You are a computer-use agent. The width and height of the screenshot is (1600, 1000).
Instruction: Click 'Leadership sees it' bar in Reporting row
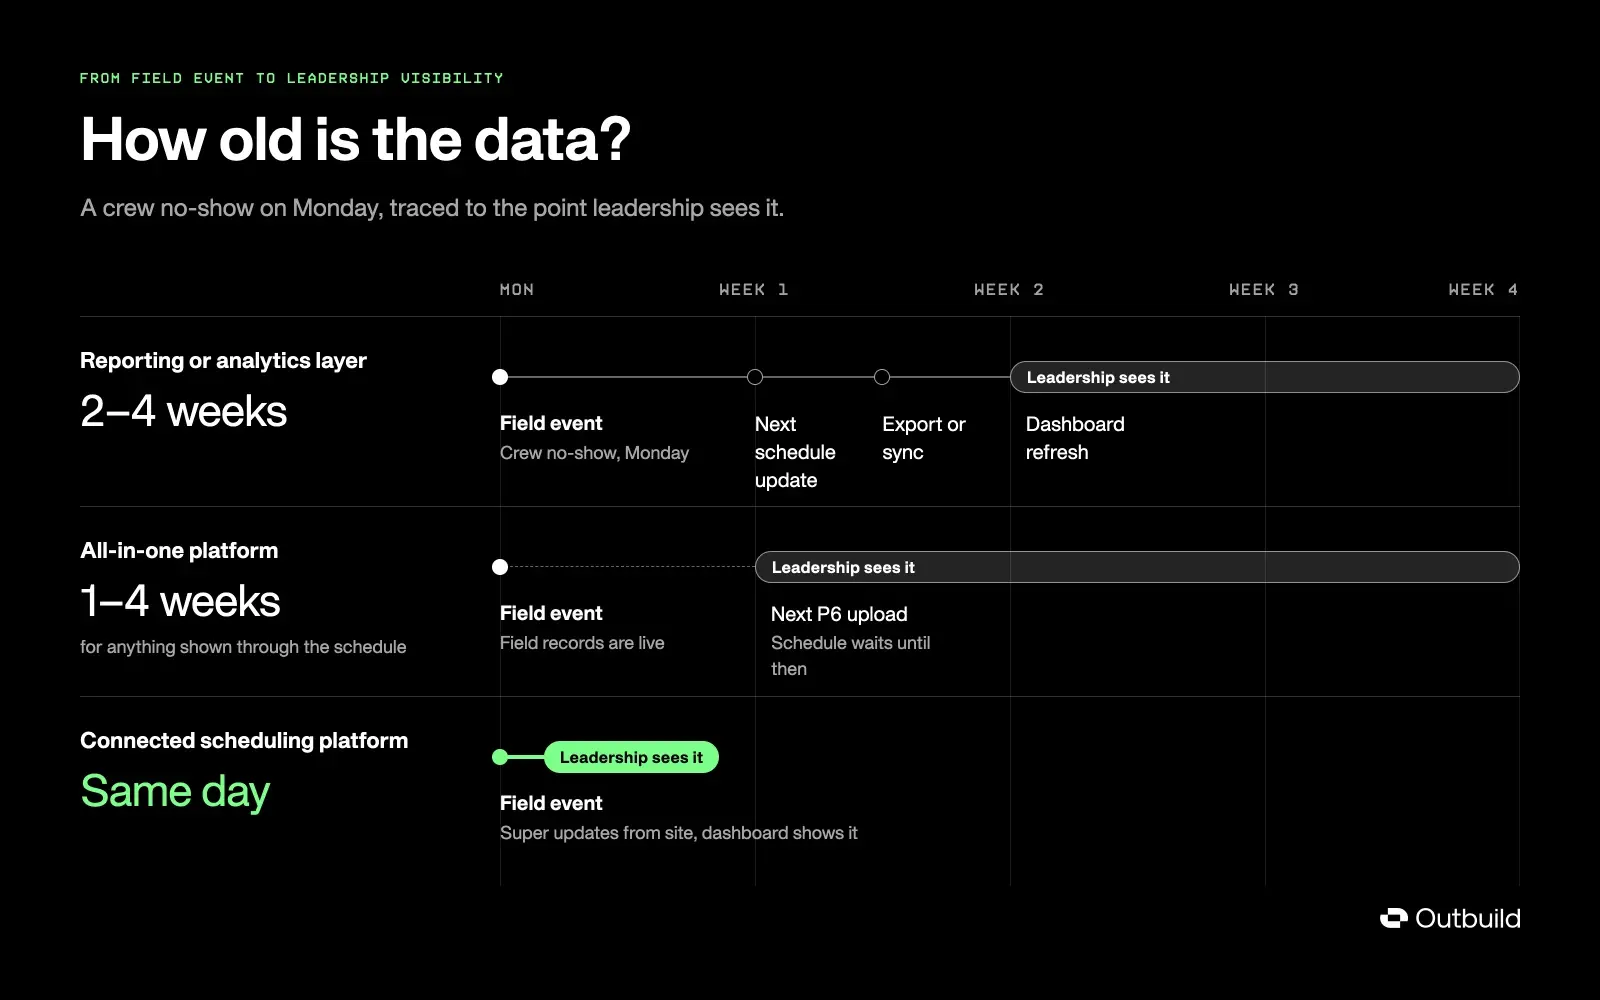click(1265, 377)
